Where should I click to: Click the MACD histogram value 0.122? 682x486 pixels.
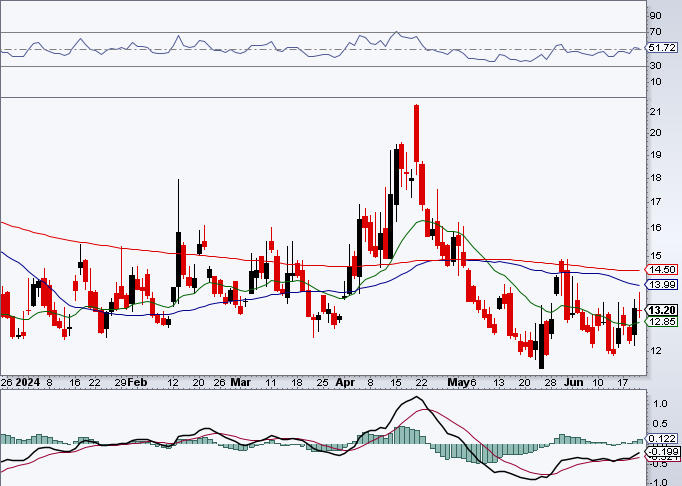click(663, 439)
